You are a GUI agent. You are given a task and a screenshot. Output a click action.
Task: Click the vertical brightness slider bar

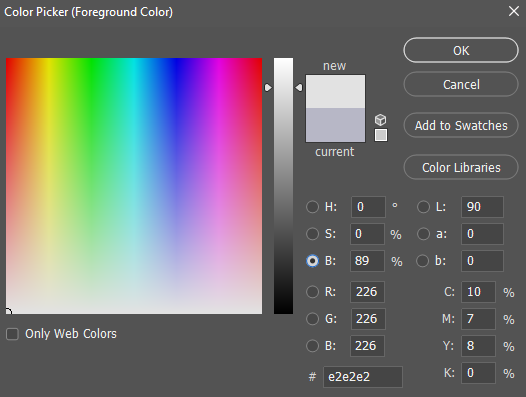tap(283, 186)
